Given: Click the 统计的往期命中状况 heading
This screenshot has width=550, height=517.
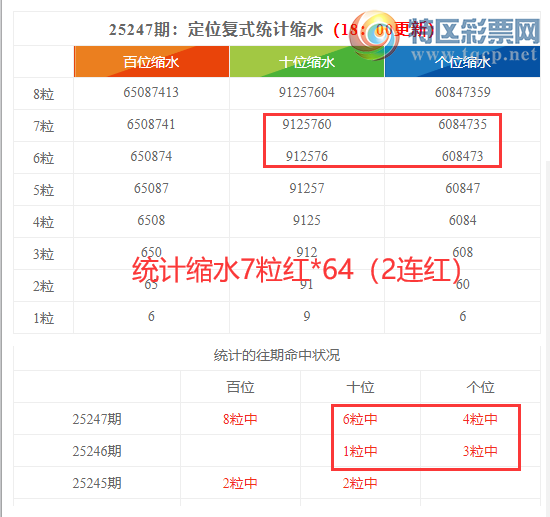Looking at the screenshot, I should pyautogui.click(x=277, y=355).
